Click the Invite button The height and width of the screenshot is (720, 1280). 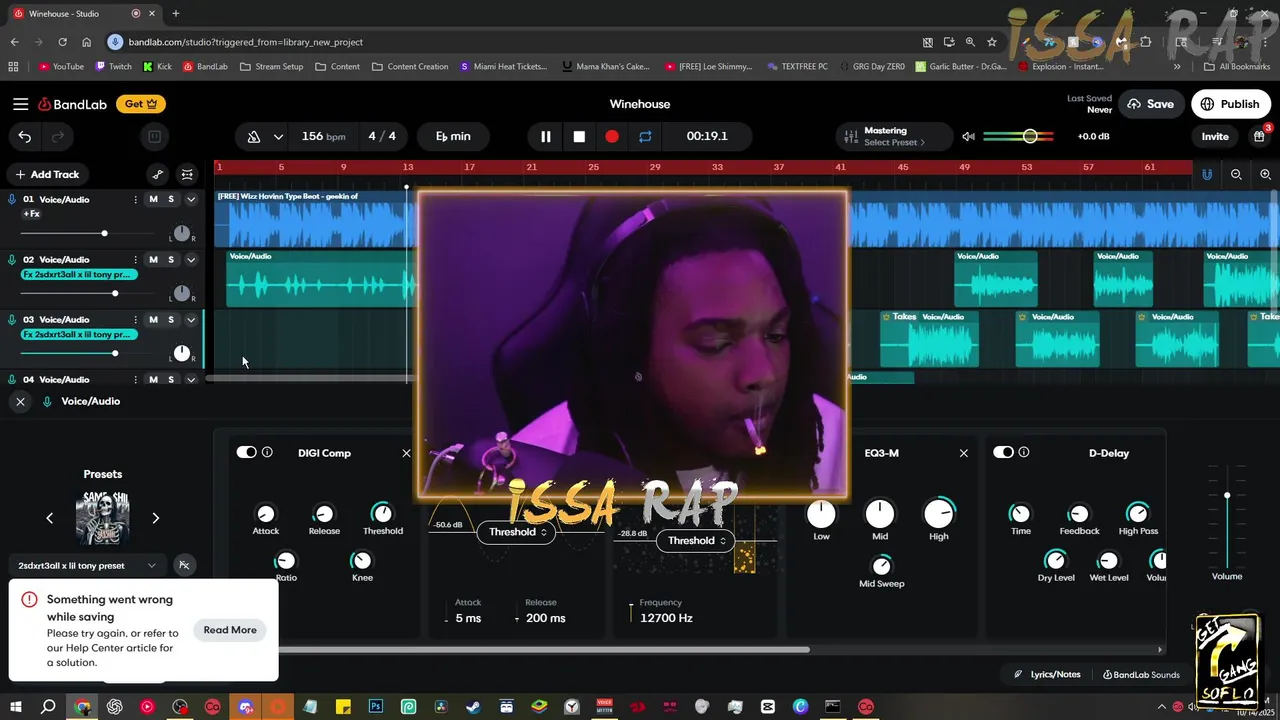coord(1215,137)
